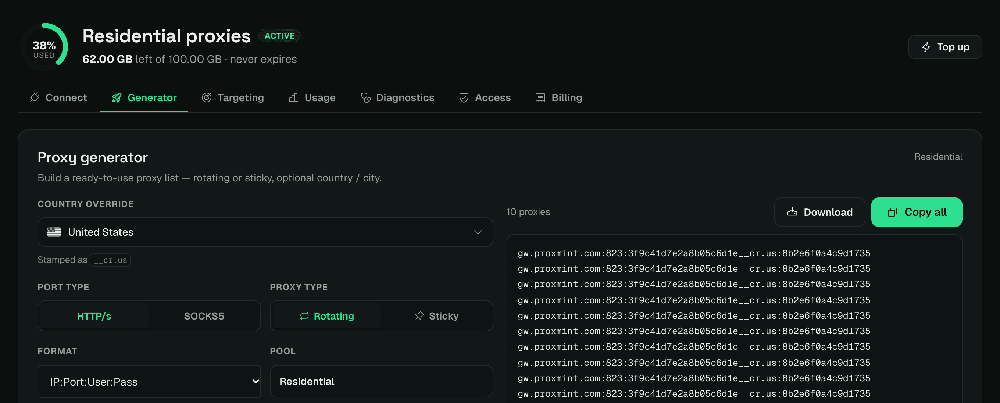Click the Proxy generator heading

(92, 158)
